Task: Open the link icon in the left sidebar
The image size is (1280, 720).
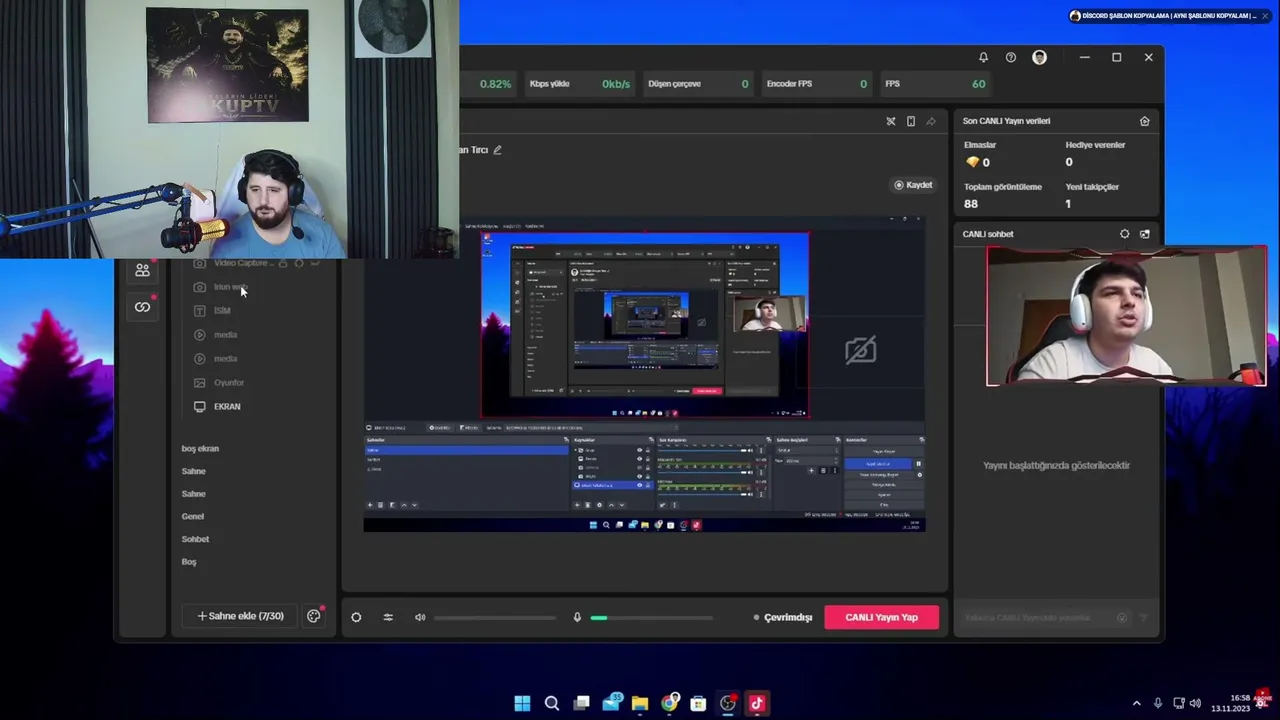Action: 142,307
